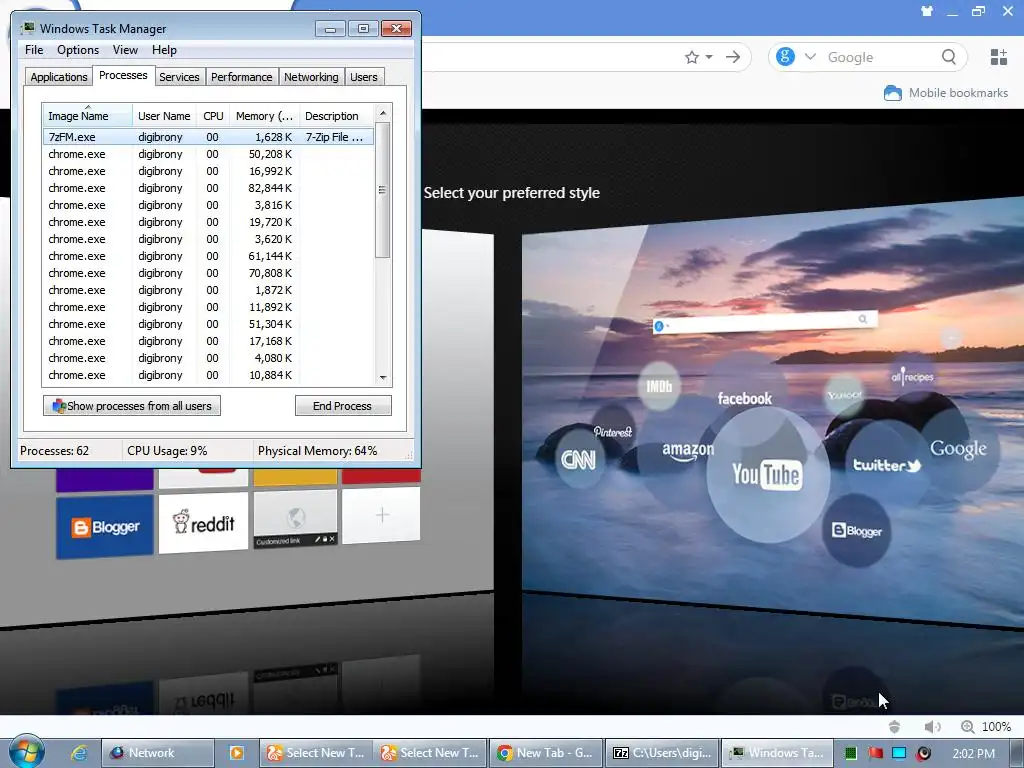Click Show processes from all users button

click(x=132, y=406)
